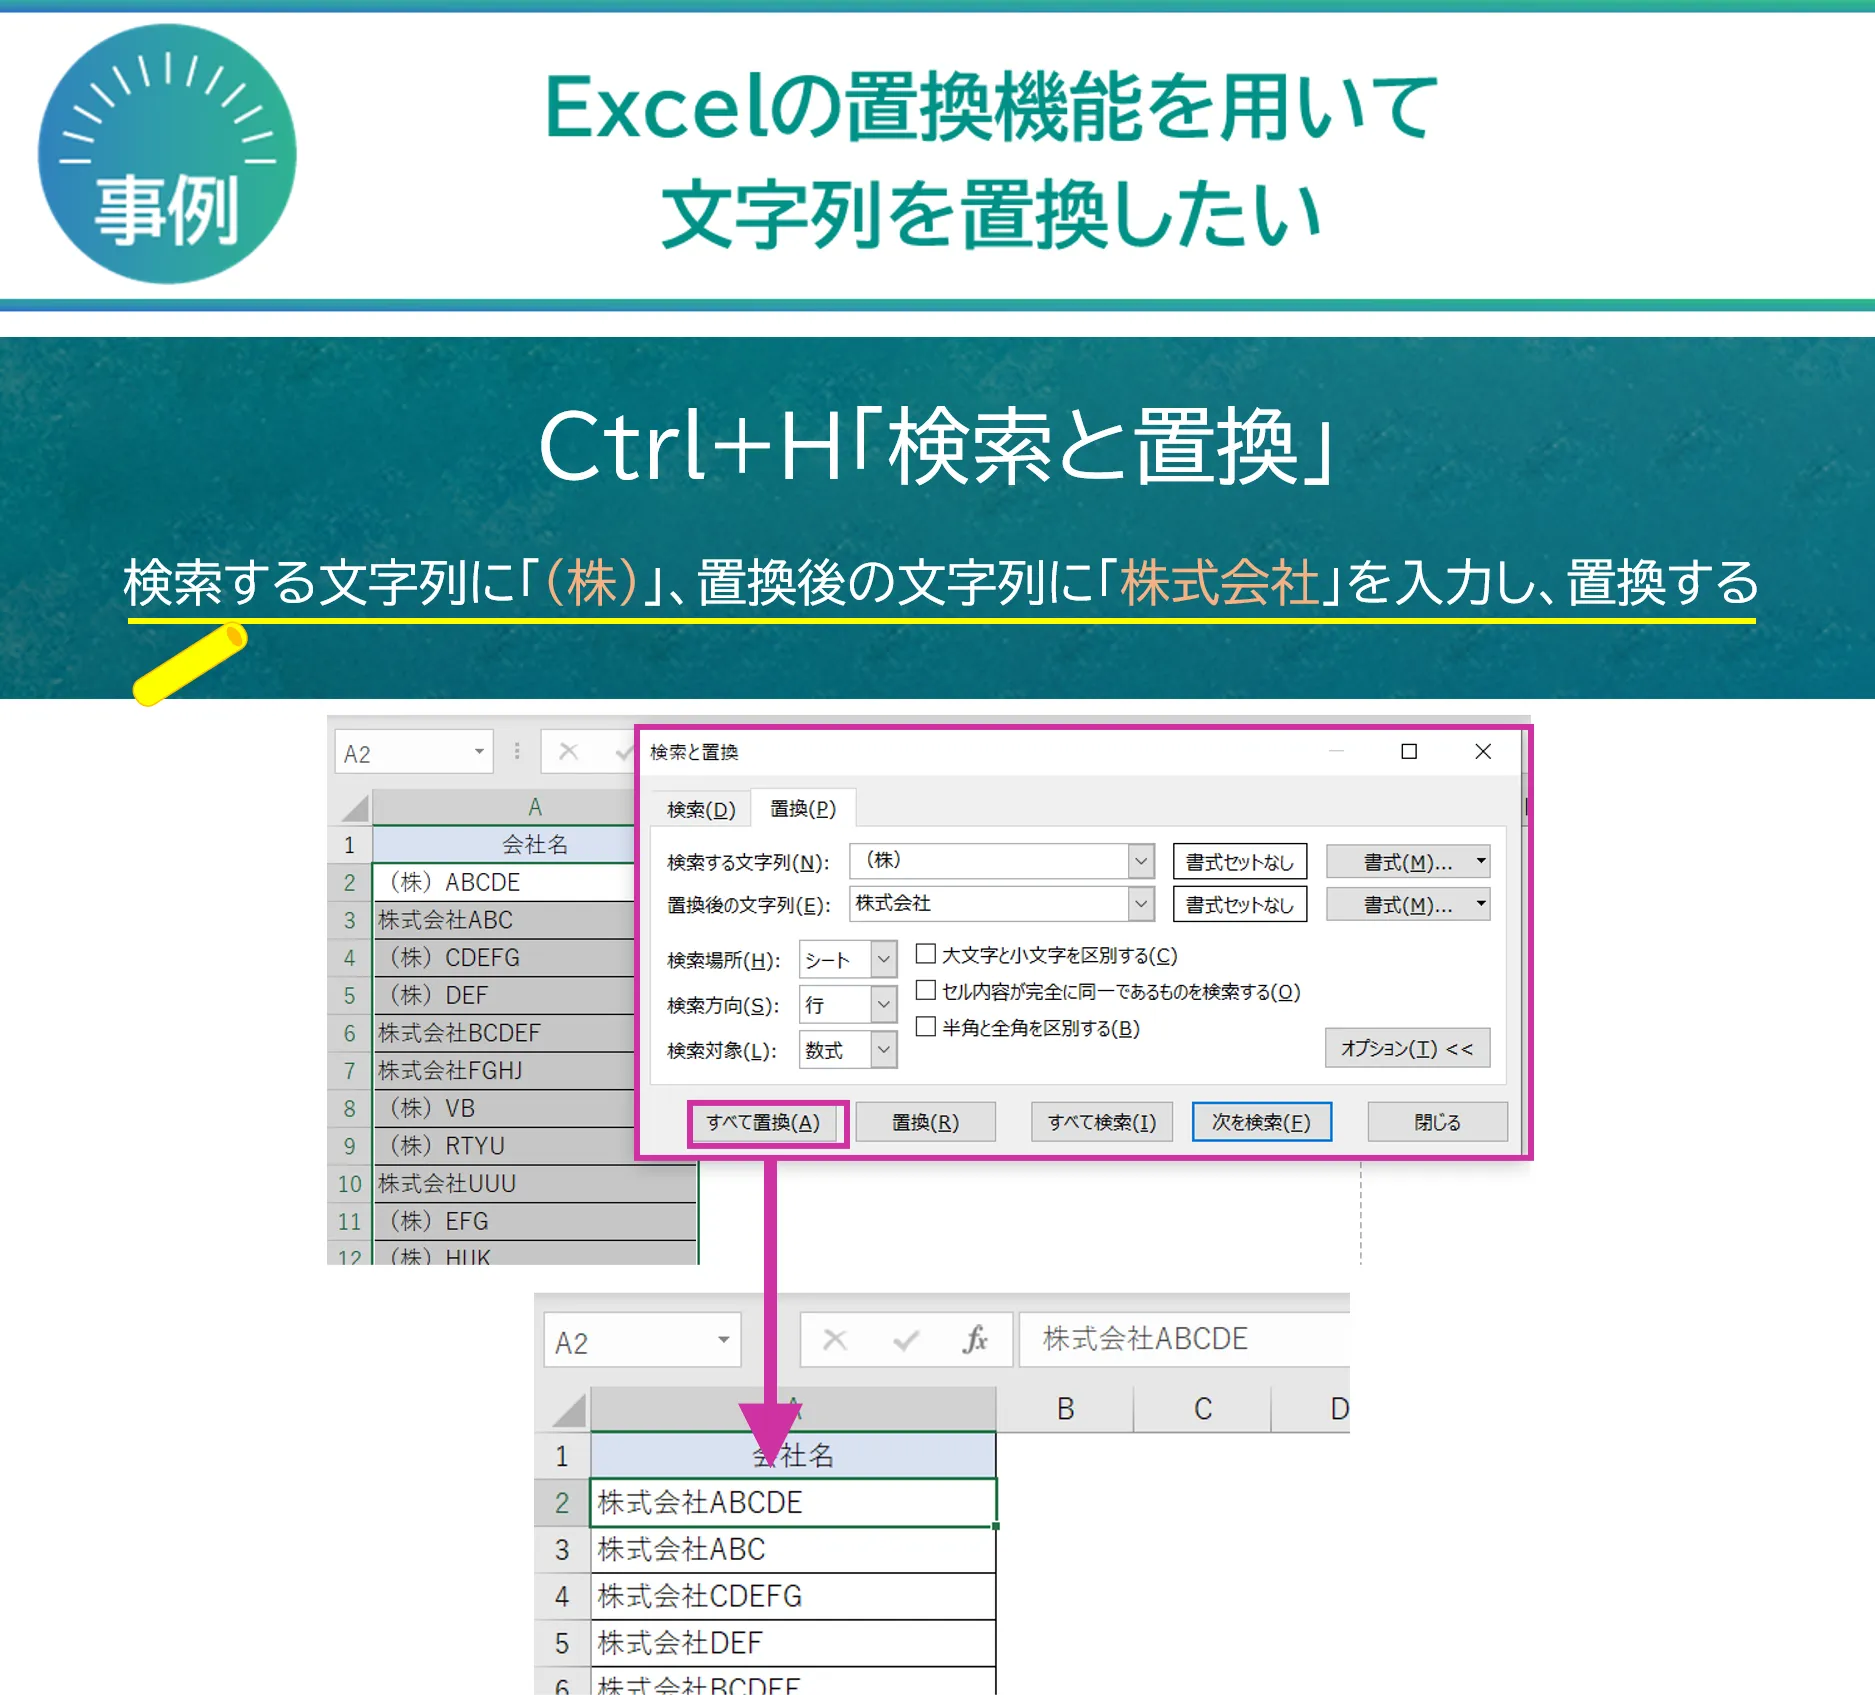Select the Replace (置換(P)) tab
Screen dimensions: 1875x1695
point(803,808)
